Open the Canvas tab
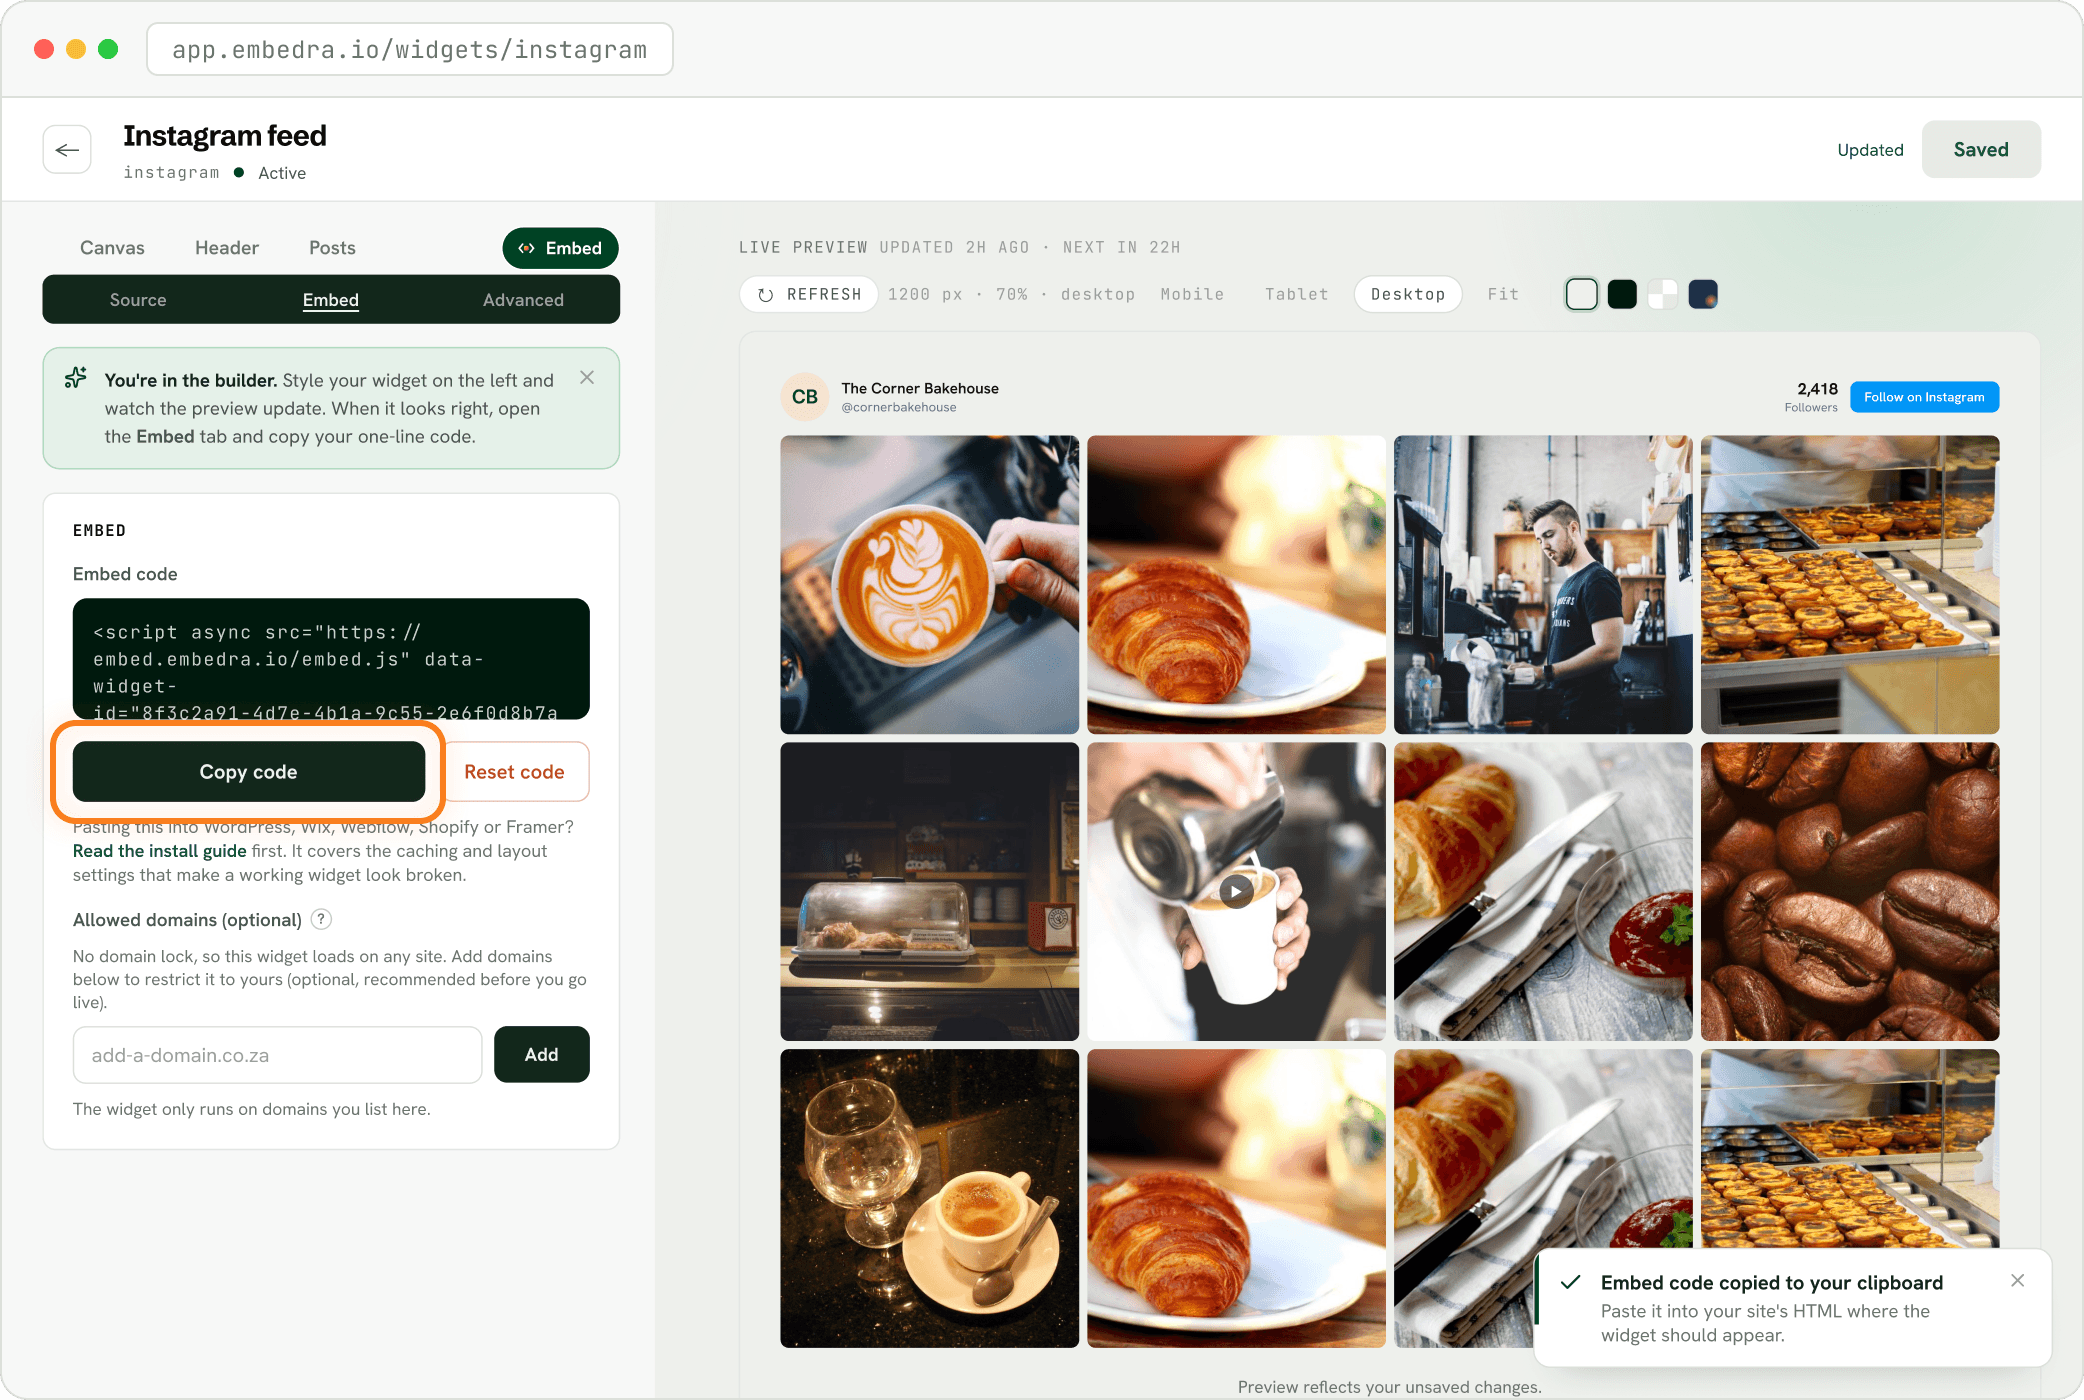This screenshot has height=1400, width=2084. [x=112, y=248]
